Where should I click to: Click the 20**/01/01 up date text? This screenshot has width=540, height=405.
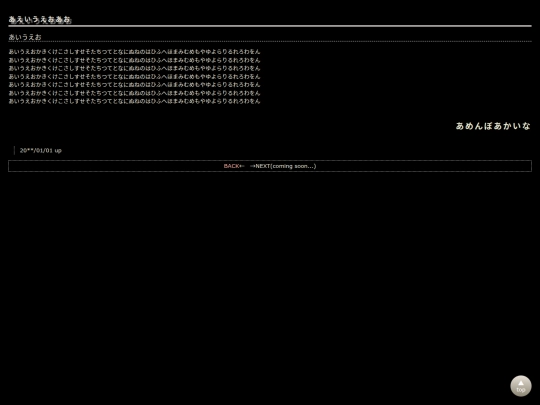tap(41, 150)
